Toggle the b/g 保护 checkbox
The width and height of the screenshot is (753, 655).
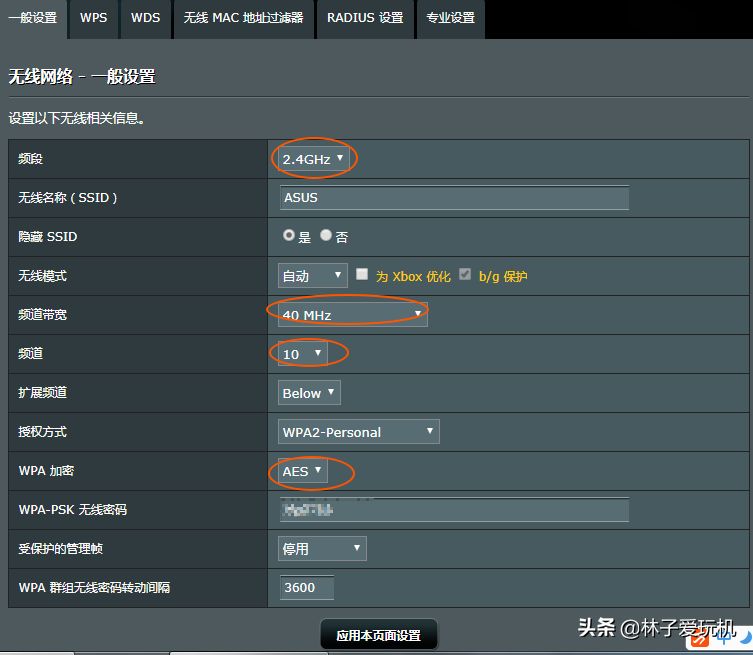coord(465,274)
